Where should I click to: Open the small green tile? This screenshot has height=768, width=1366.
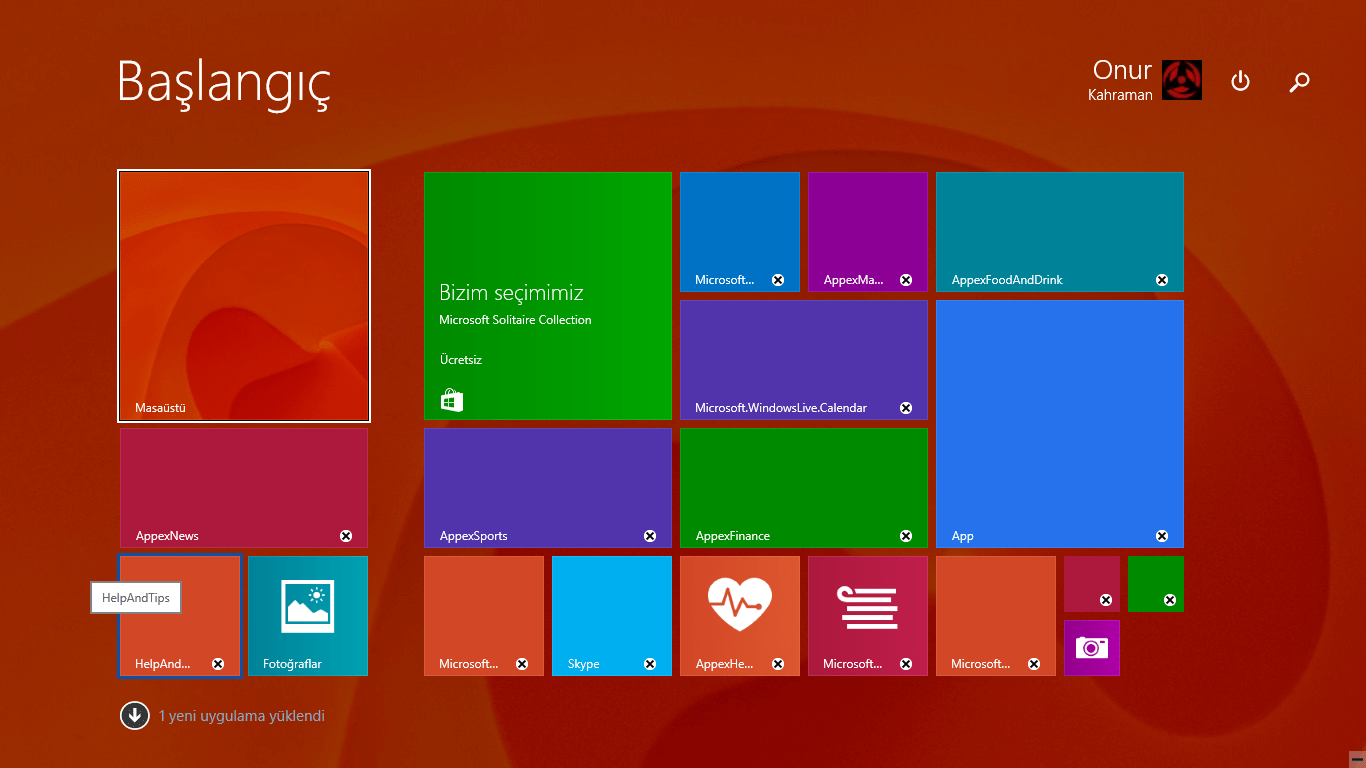[1156, 584]
